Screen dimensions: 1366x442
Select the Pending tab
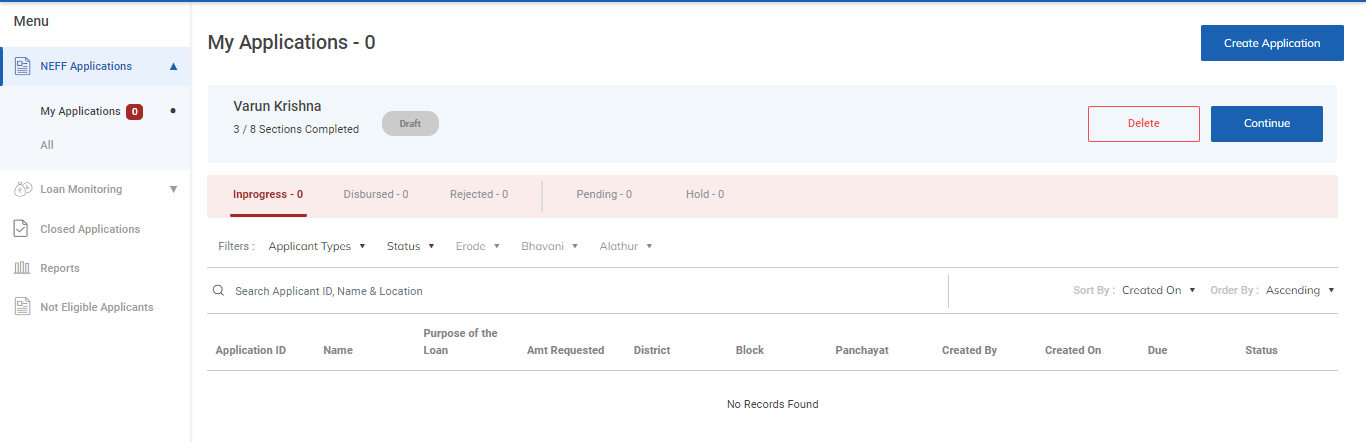click(604, 195)
